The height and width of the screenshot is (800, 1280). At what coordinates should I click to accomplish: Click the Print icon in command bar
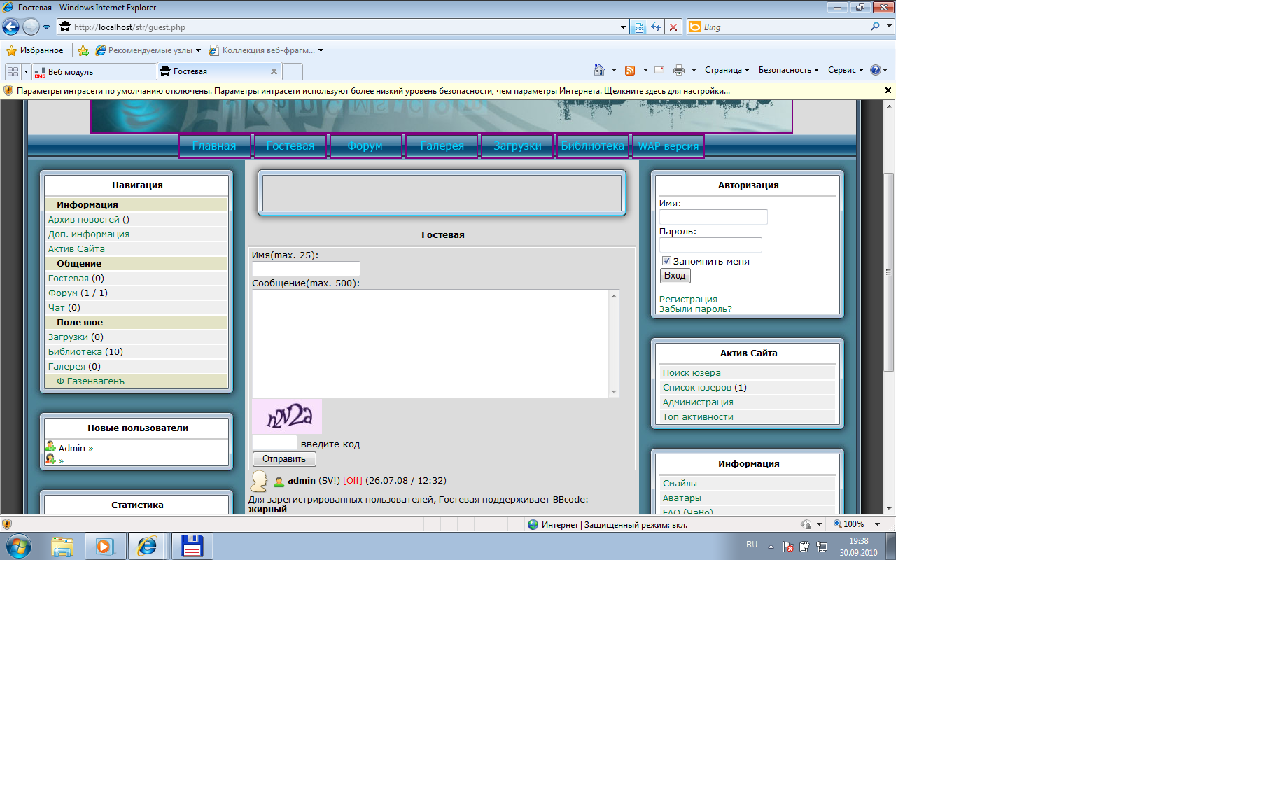679,71
